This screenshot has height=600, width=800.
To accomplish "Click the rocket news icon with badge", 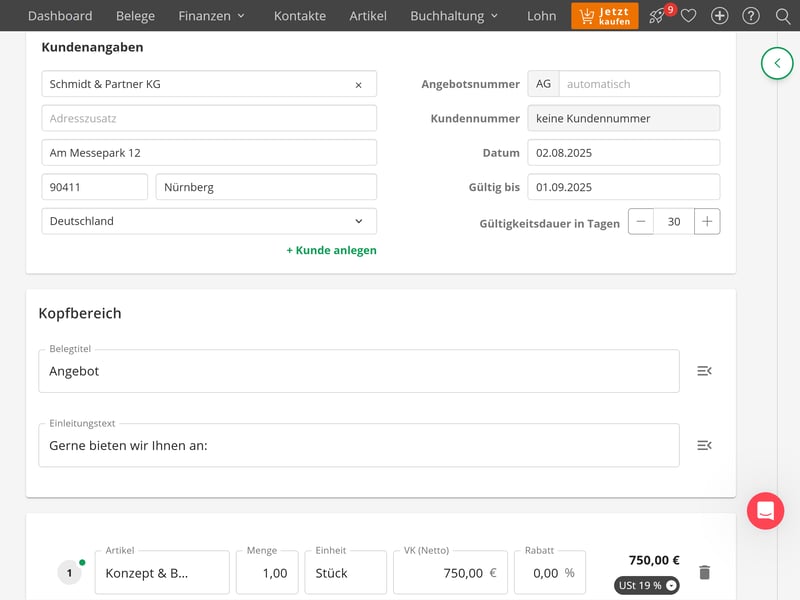I will [657, 16].
